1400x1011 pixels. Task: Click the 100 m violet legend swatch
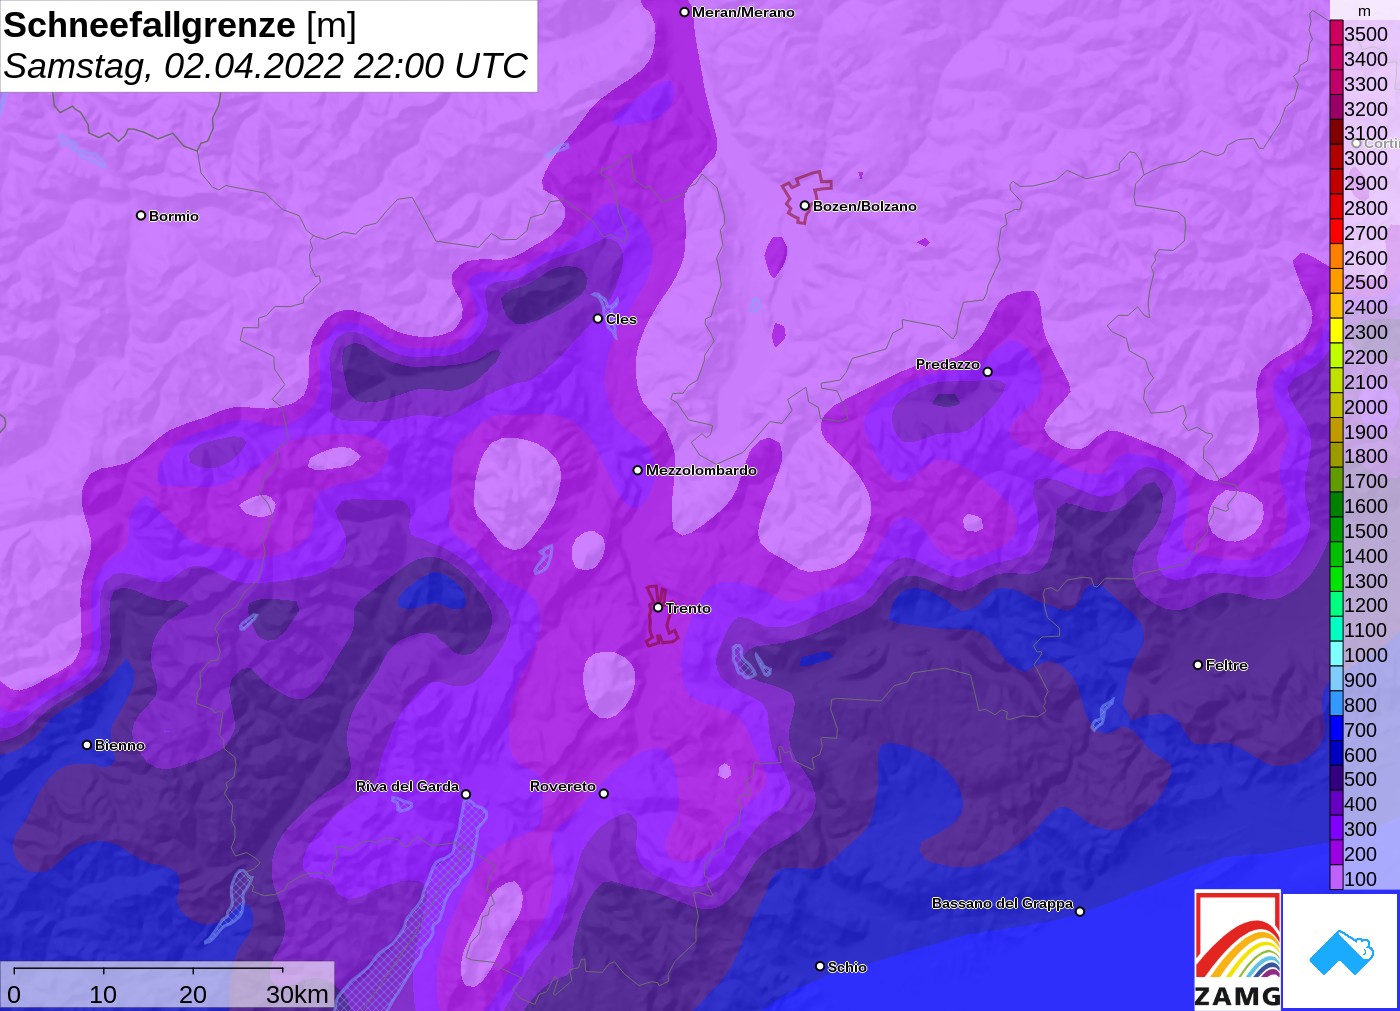1336,878
